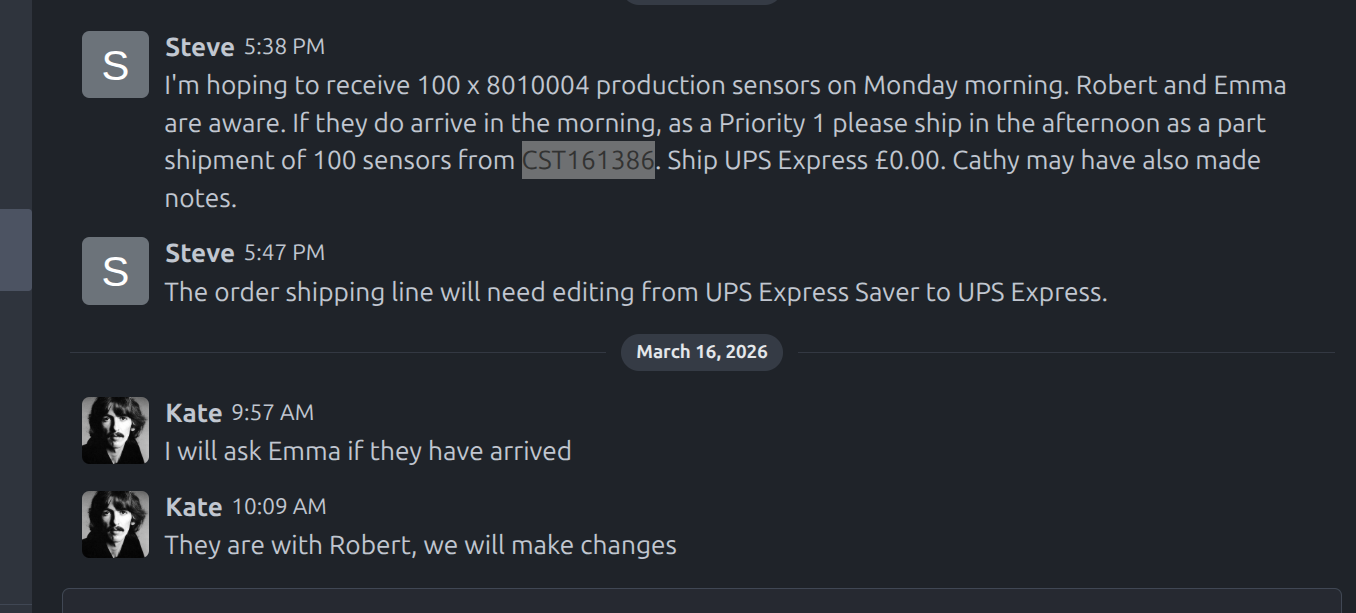Select the highlighted item in left sidebar

[16, 250]
